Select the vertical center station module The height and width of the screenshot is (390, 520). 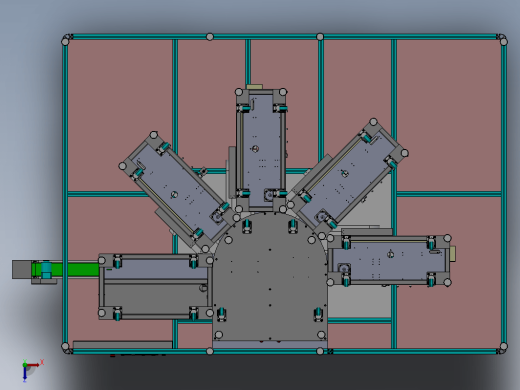[261, 150]
